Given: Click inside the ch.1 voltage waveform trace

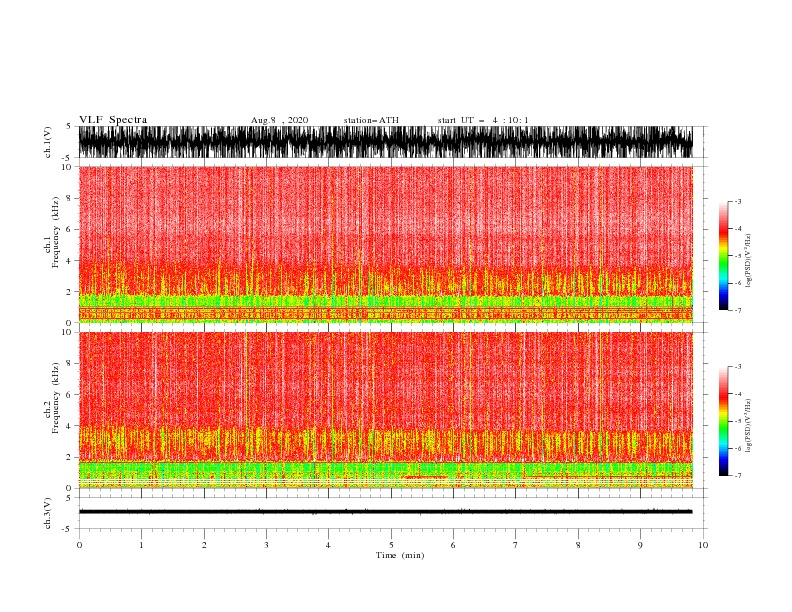Looking at the screenshot, I should click(385, 142).
